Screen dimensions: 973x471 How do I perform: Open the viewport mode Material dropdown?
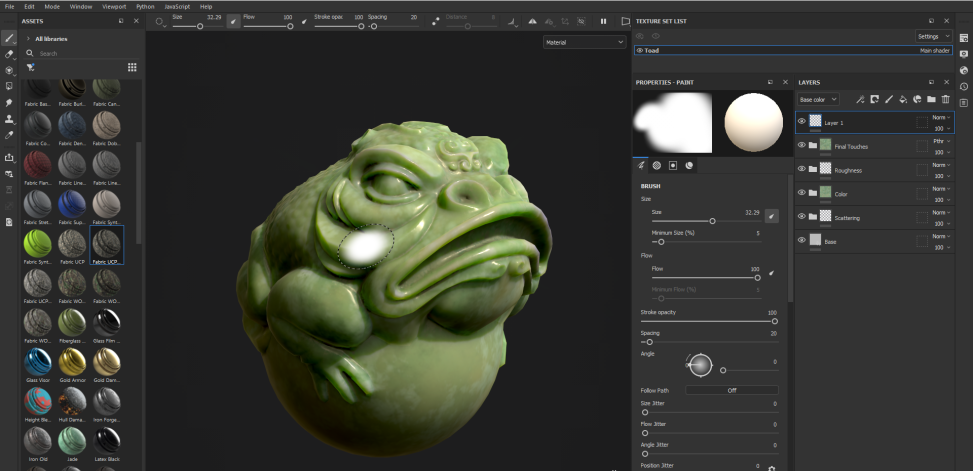coord(585,42)
